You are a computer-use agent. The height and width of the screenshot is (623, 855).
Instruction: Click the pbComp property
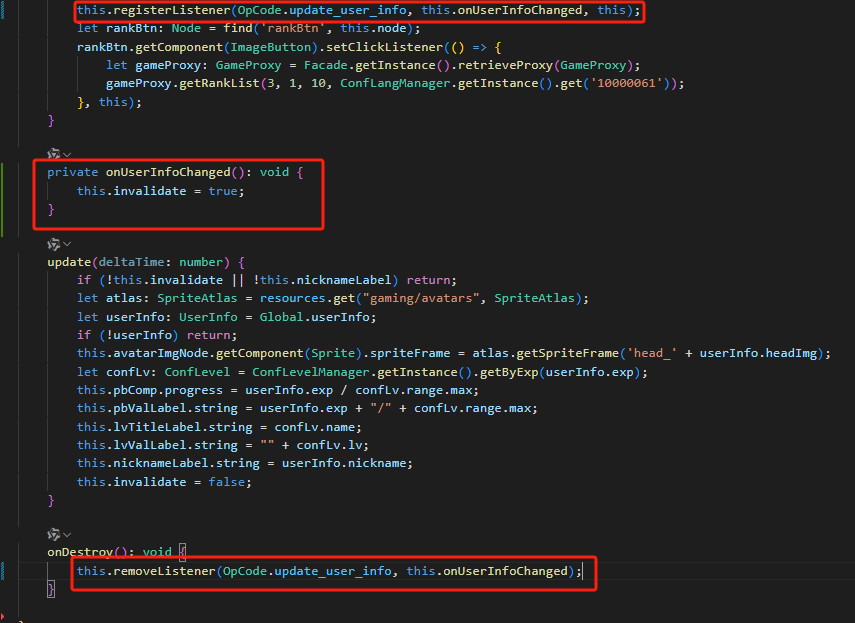pyautogui.click(x=135, y=390)
